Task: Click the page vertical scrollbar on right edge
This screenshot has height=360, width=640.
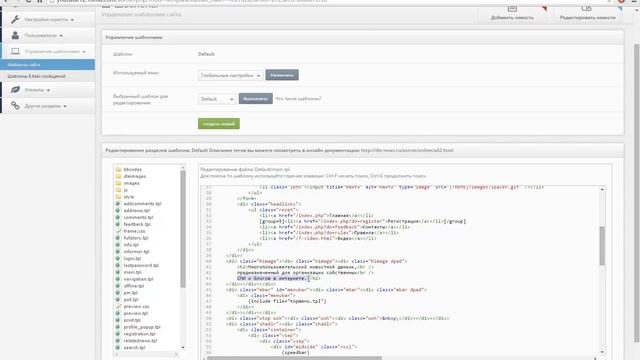Action: click(x=636, y=192)
